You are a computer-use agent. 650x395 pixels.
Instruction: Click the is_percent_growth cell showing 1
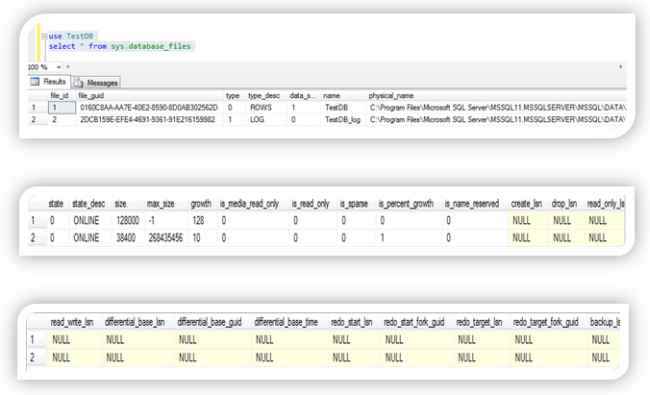click(382, 238)
